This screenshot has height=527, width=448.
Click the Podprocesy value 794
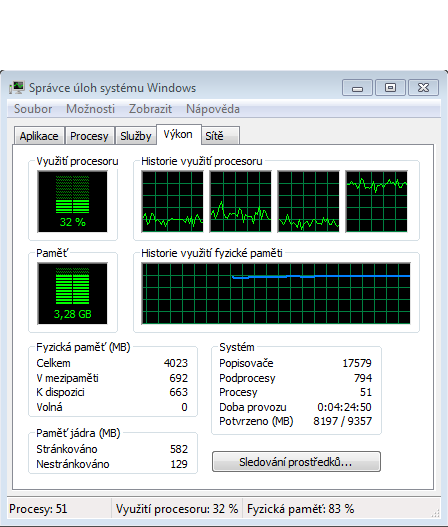click(x=363, y=378)
